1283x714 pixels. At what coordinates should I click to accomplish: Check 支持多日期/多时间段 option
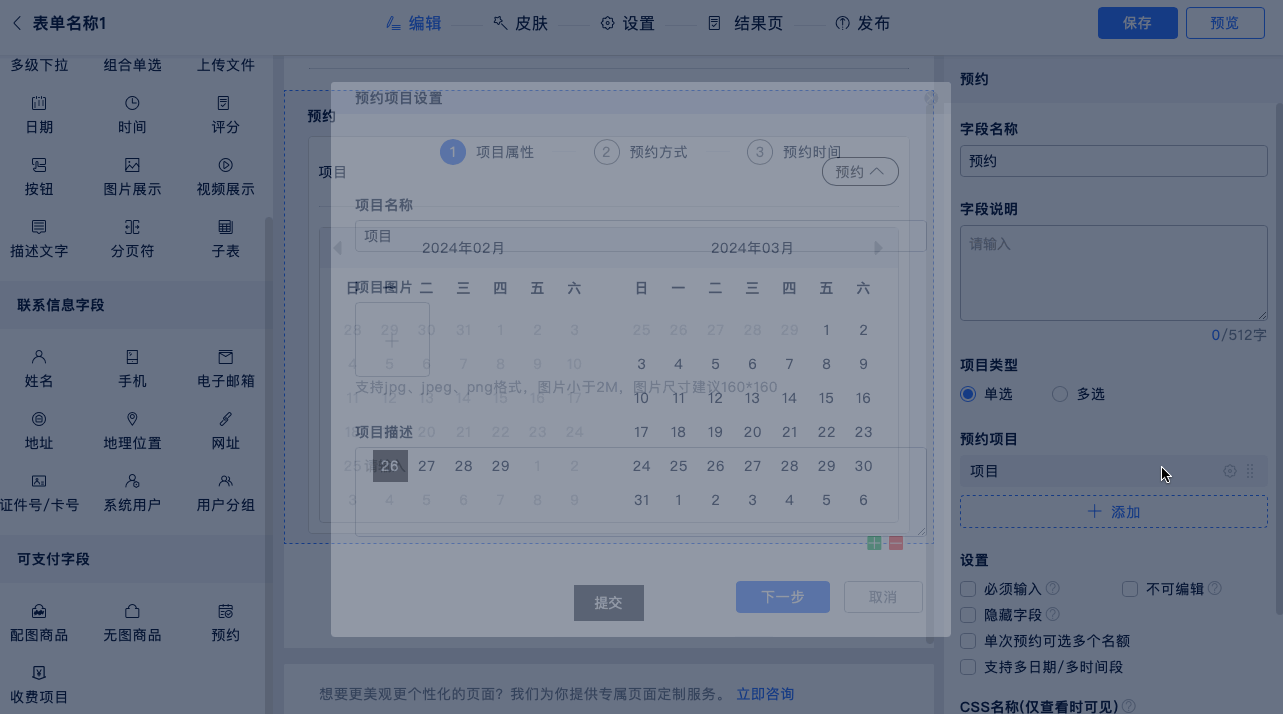[x=968, y=667]
